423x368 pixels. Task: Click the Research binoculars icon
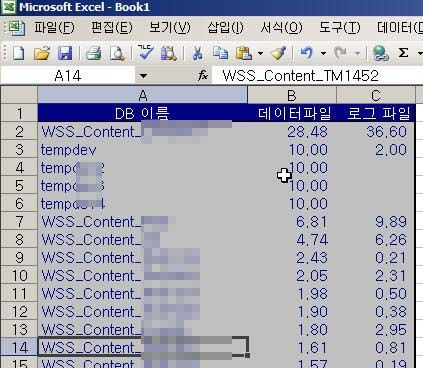[x=169, y=53]
